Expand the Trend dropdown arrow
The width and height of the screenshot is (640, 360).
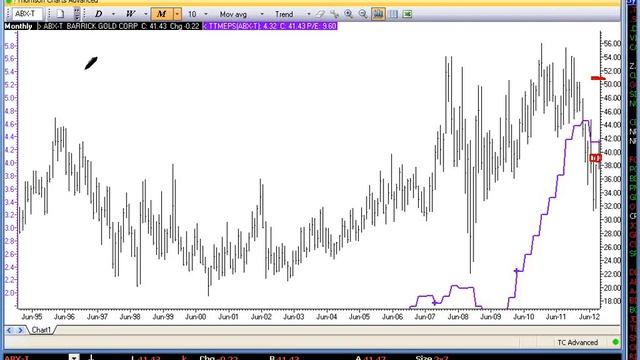[309, 14]
